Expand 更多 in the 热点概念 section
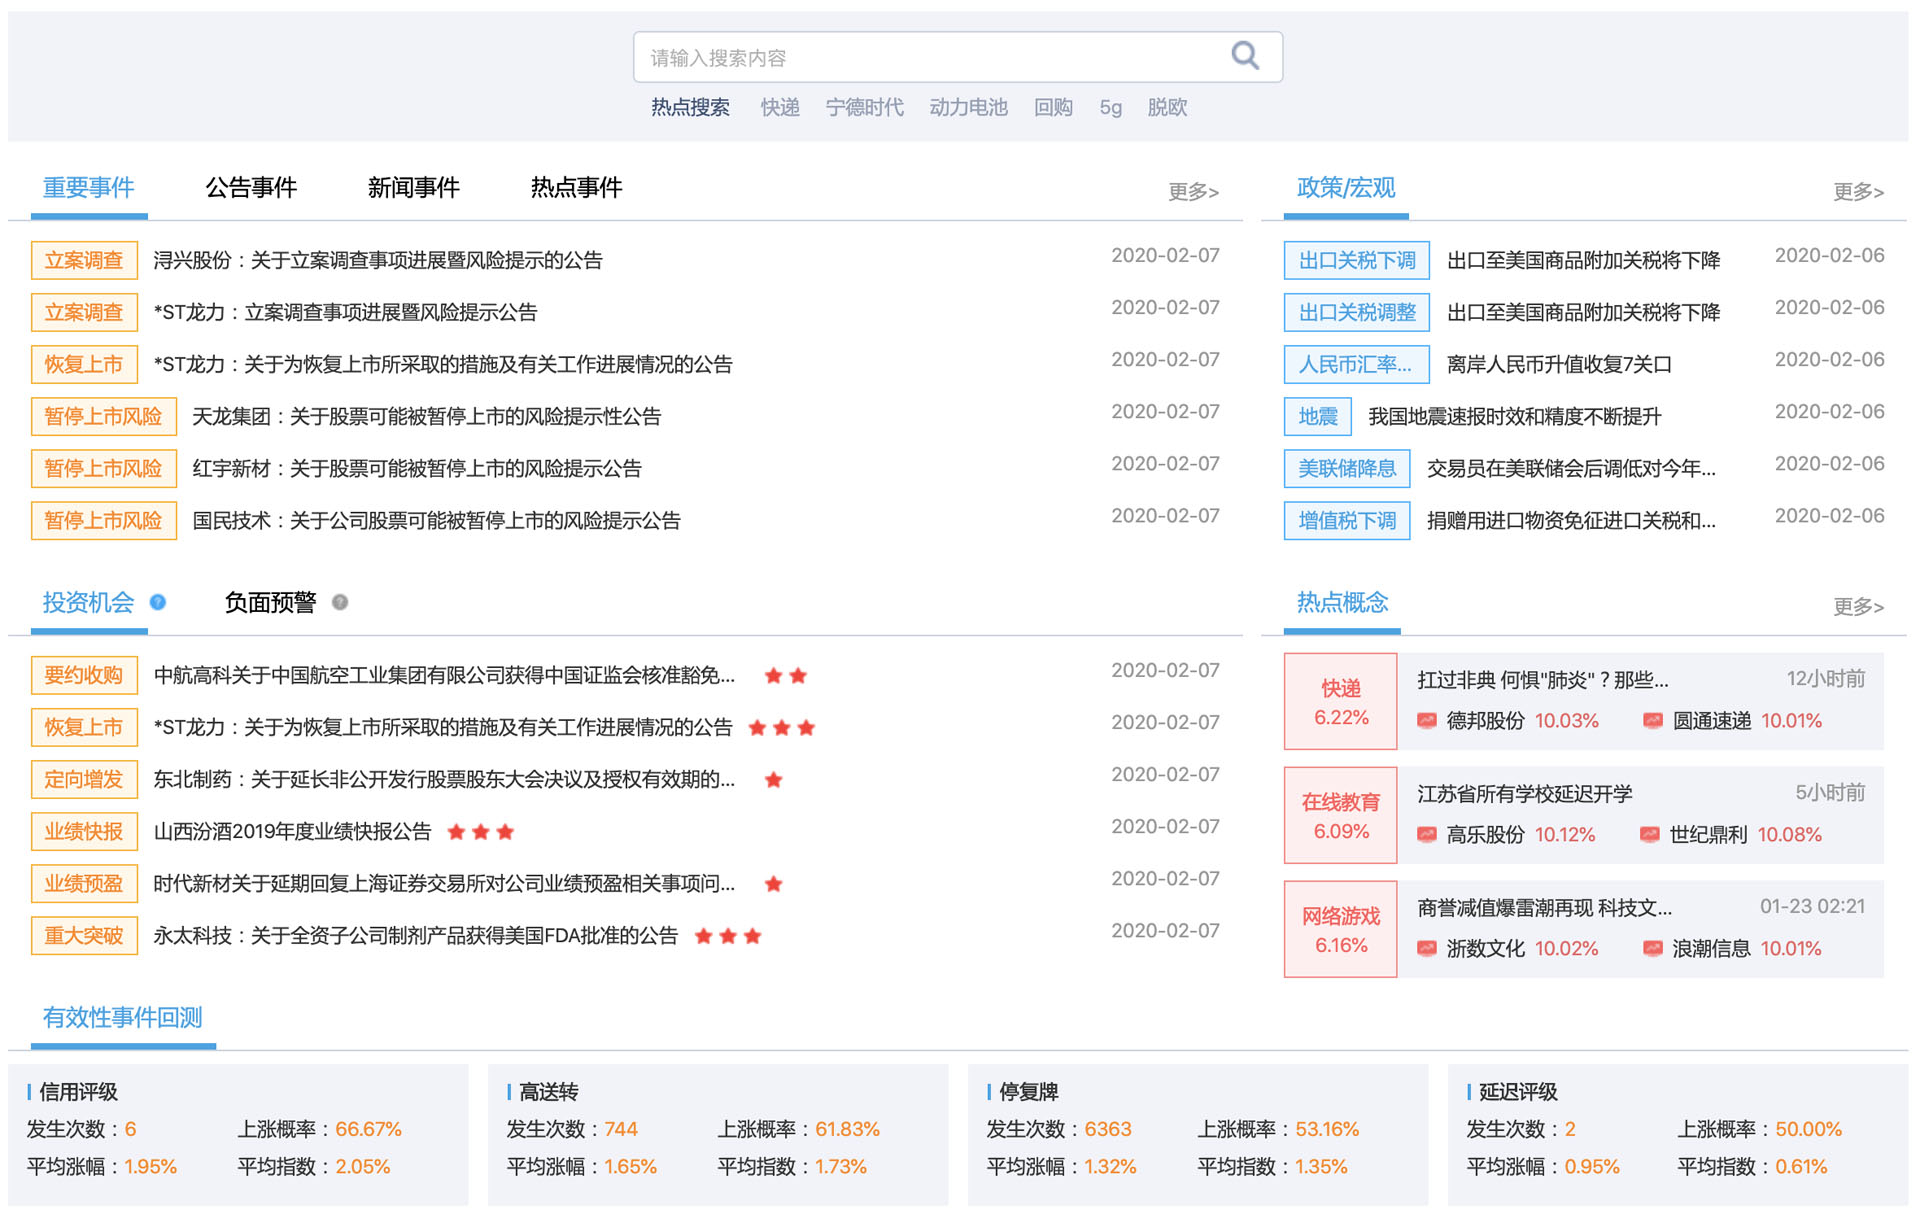1920x1214 pixels. 1857,606
